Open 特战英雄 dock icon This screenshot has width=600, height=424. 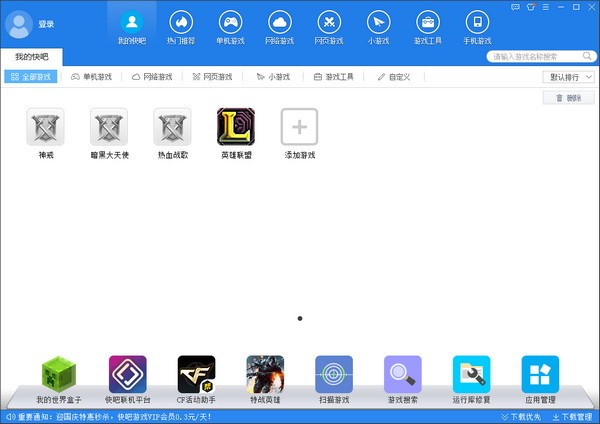click(265, 374)
